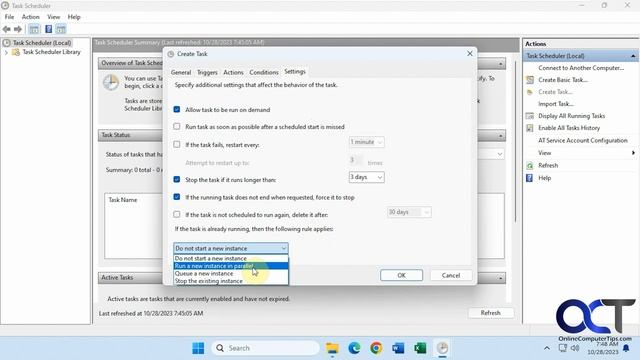Image resolution: width=640 pixels, height=360 pixels.
Task: Click the taskbar Search box
Action: click(266, 348)
